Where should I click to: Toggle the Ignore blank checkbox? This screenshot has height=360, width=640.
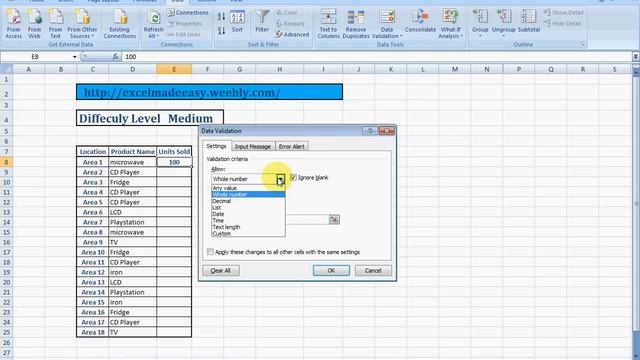(x=293, y=178)
